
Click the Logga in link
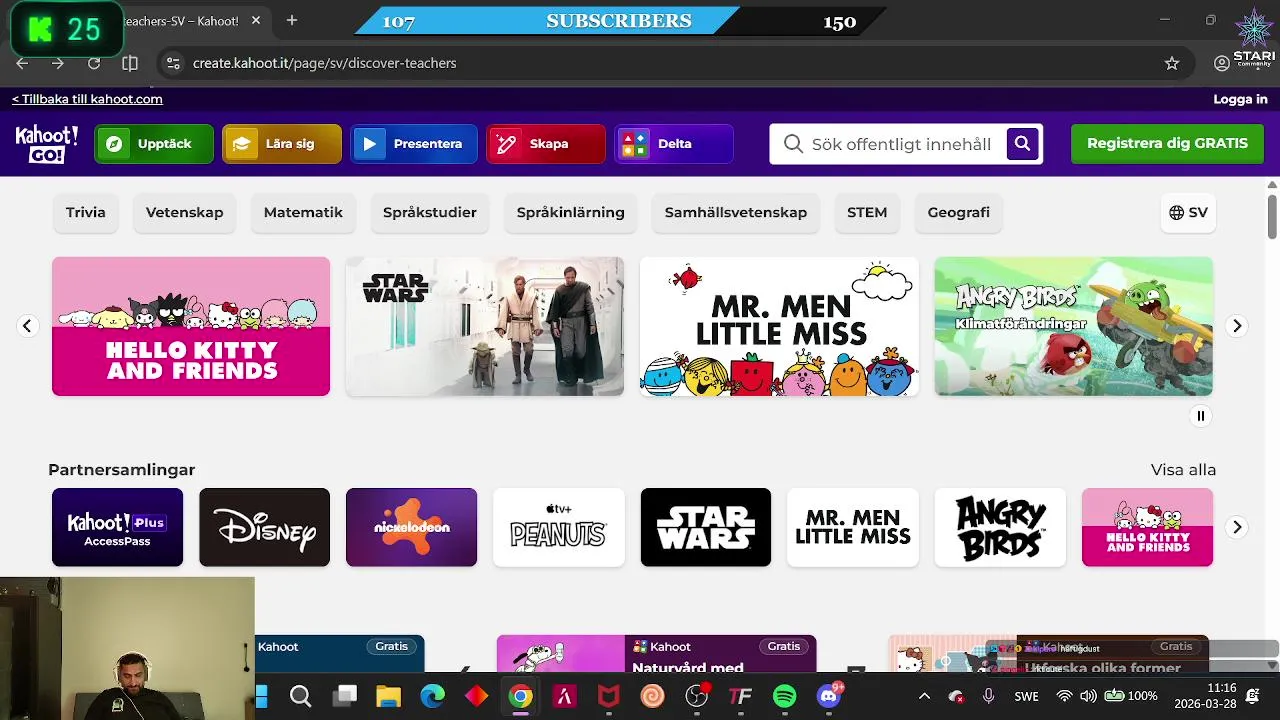1240,99
